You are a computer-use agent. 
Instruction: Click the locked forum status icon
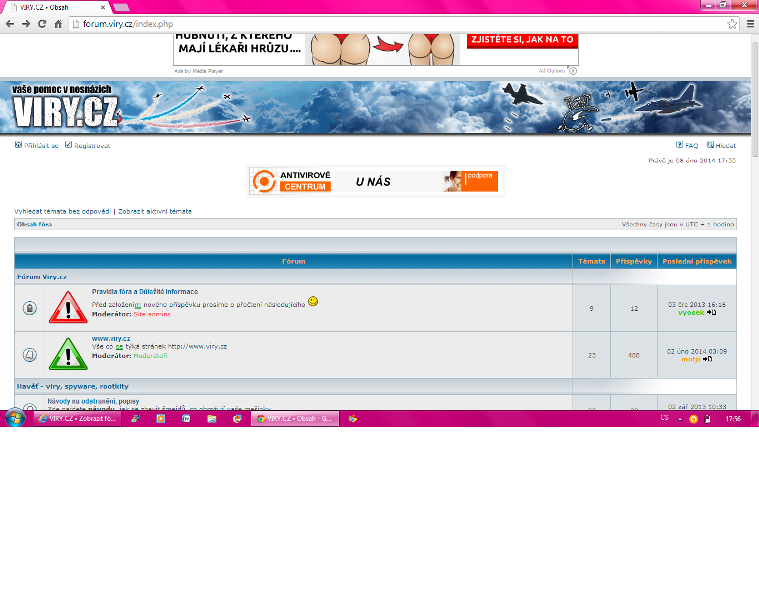(x=29, y=308)
